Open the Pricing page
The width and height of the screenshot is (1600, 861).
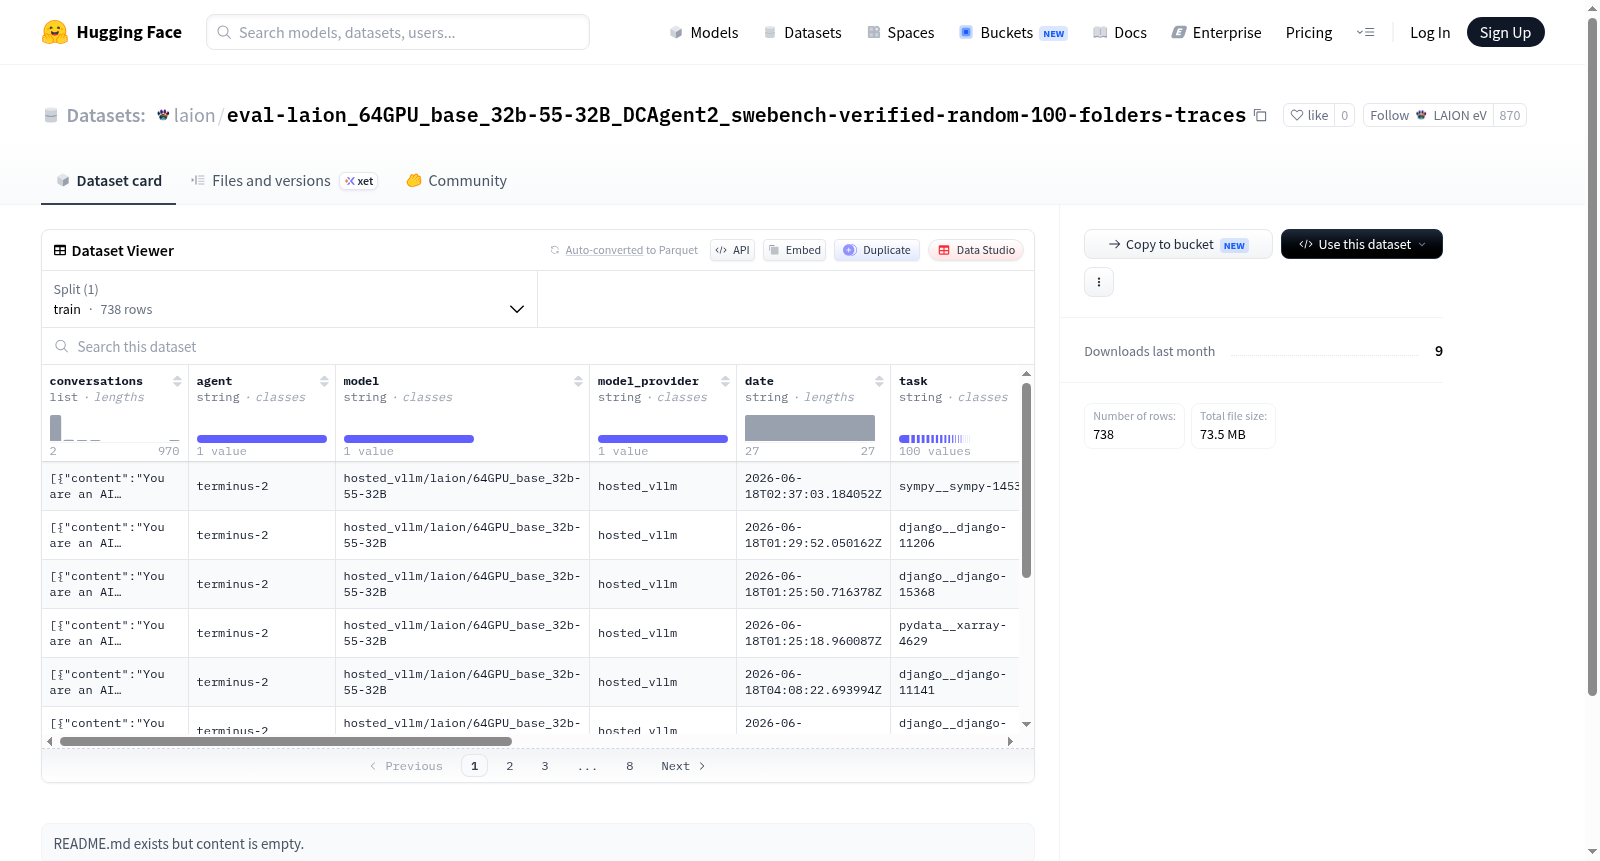pos(1309,33)
